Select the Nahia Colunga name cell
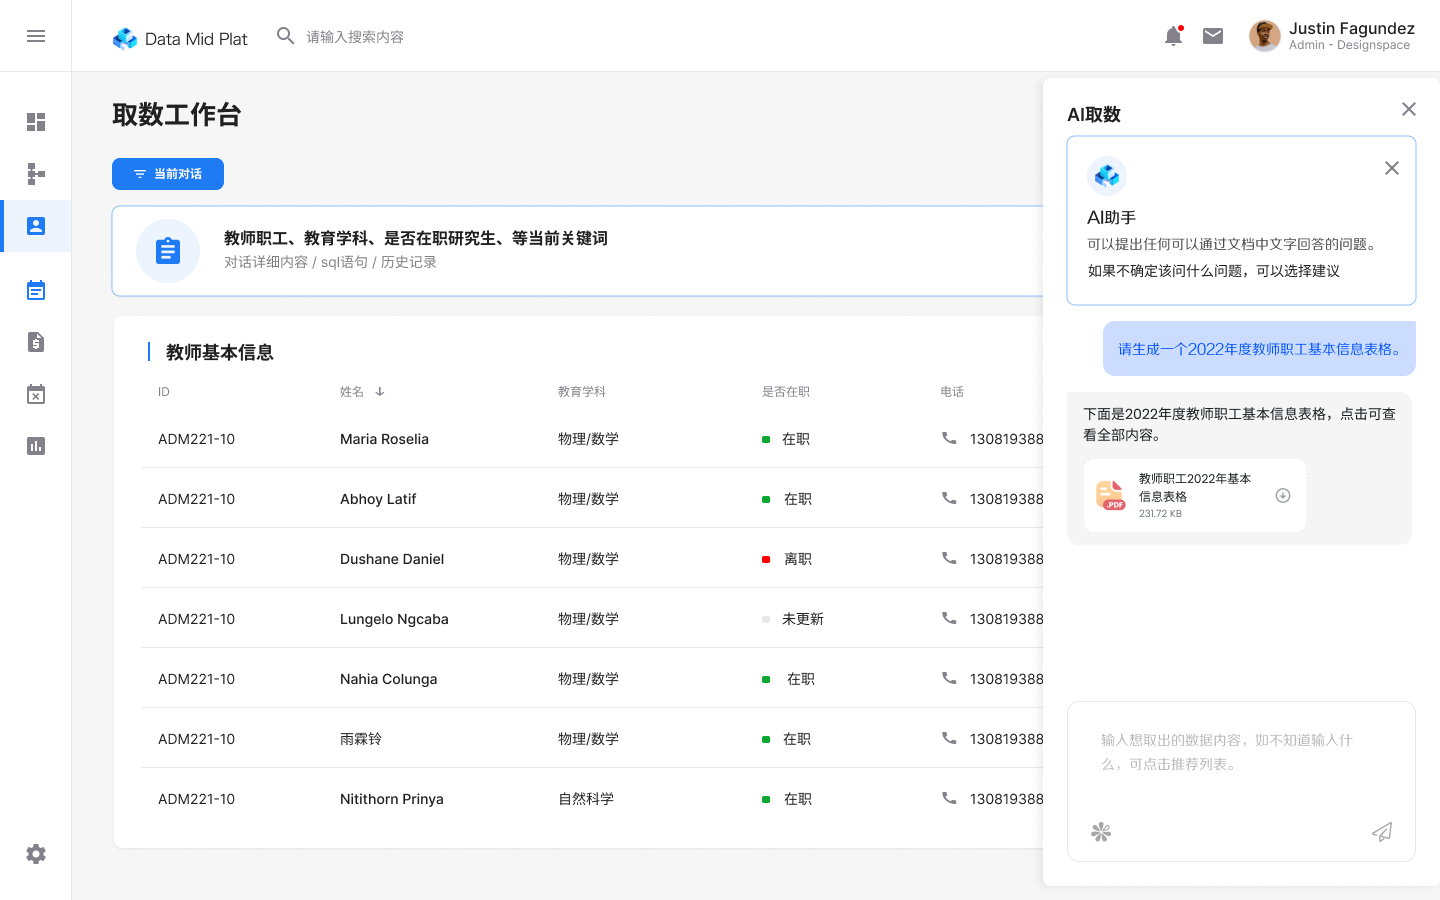 pyautogui.click(x=388, y=679)
